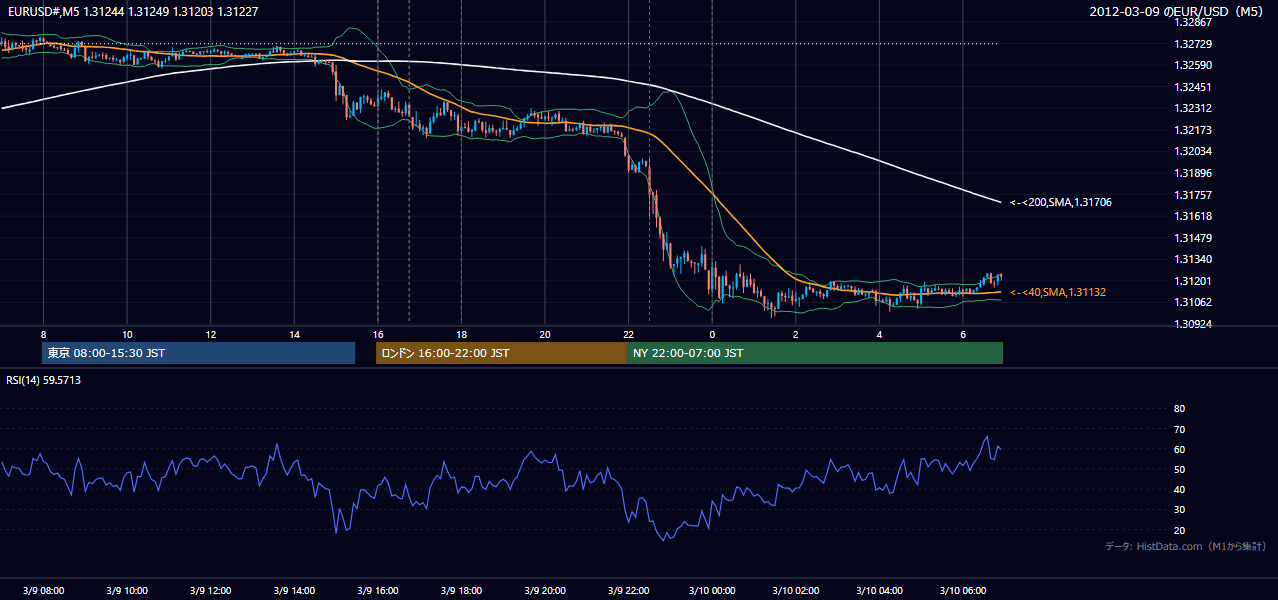Click the RSI level 50 label
The image size is (1278, 600).
point(1179,469)
